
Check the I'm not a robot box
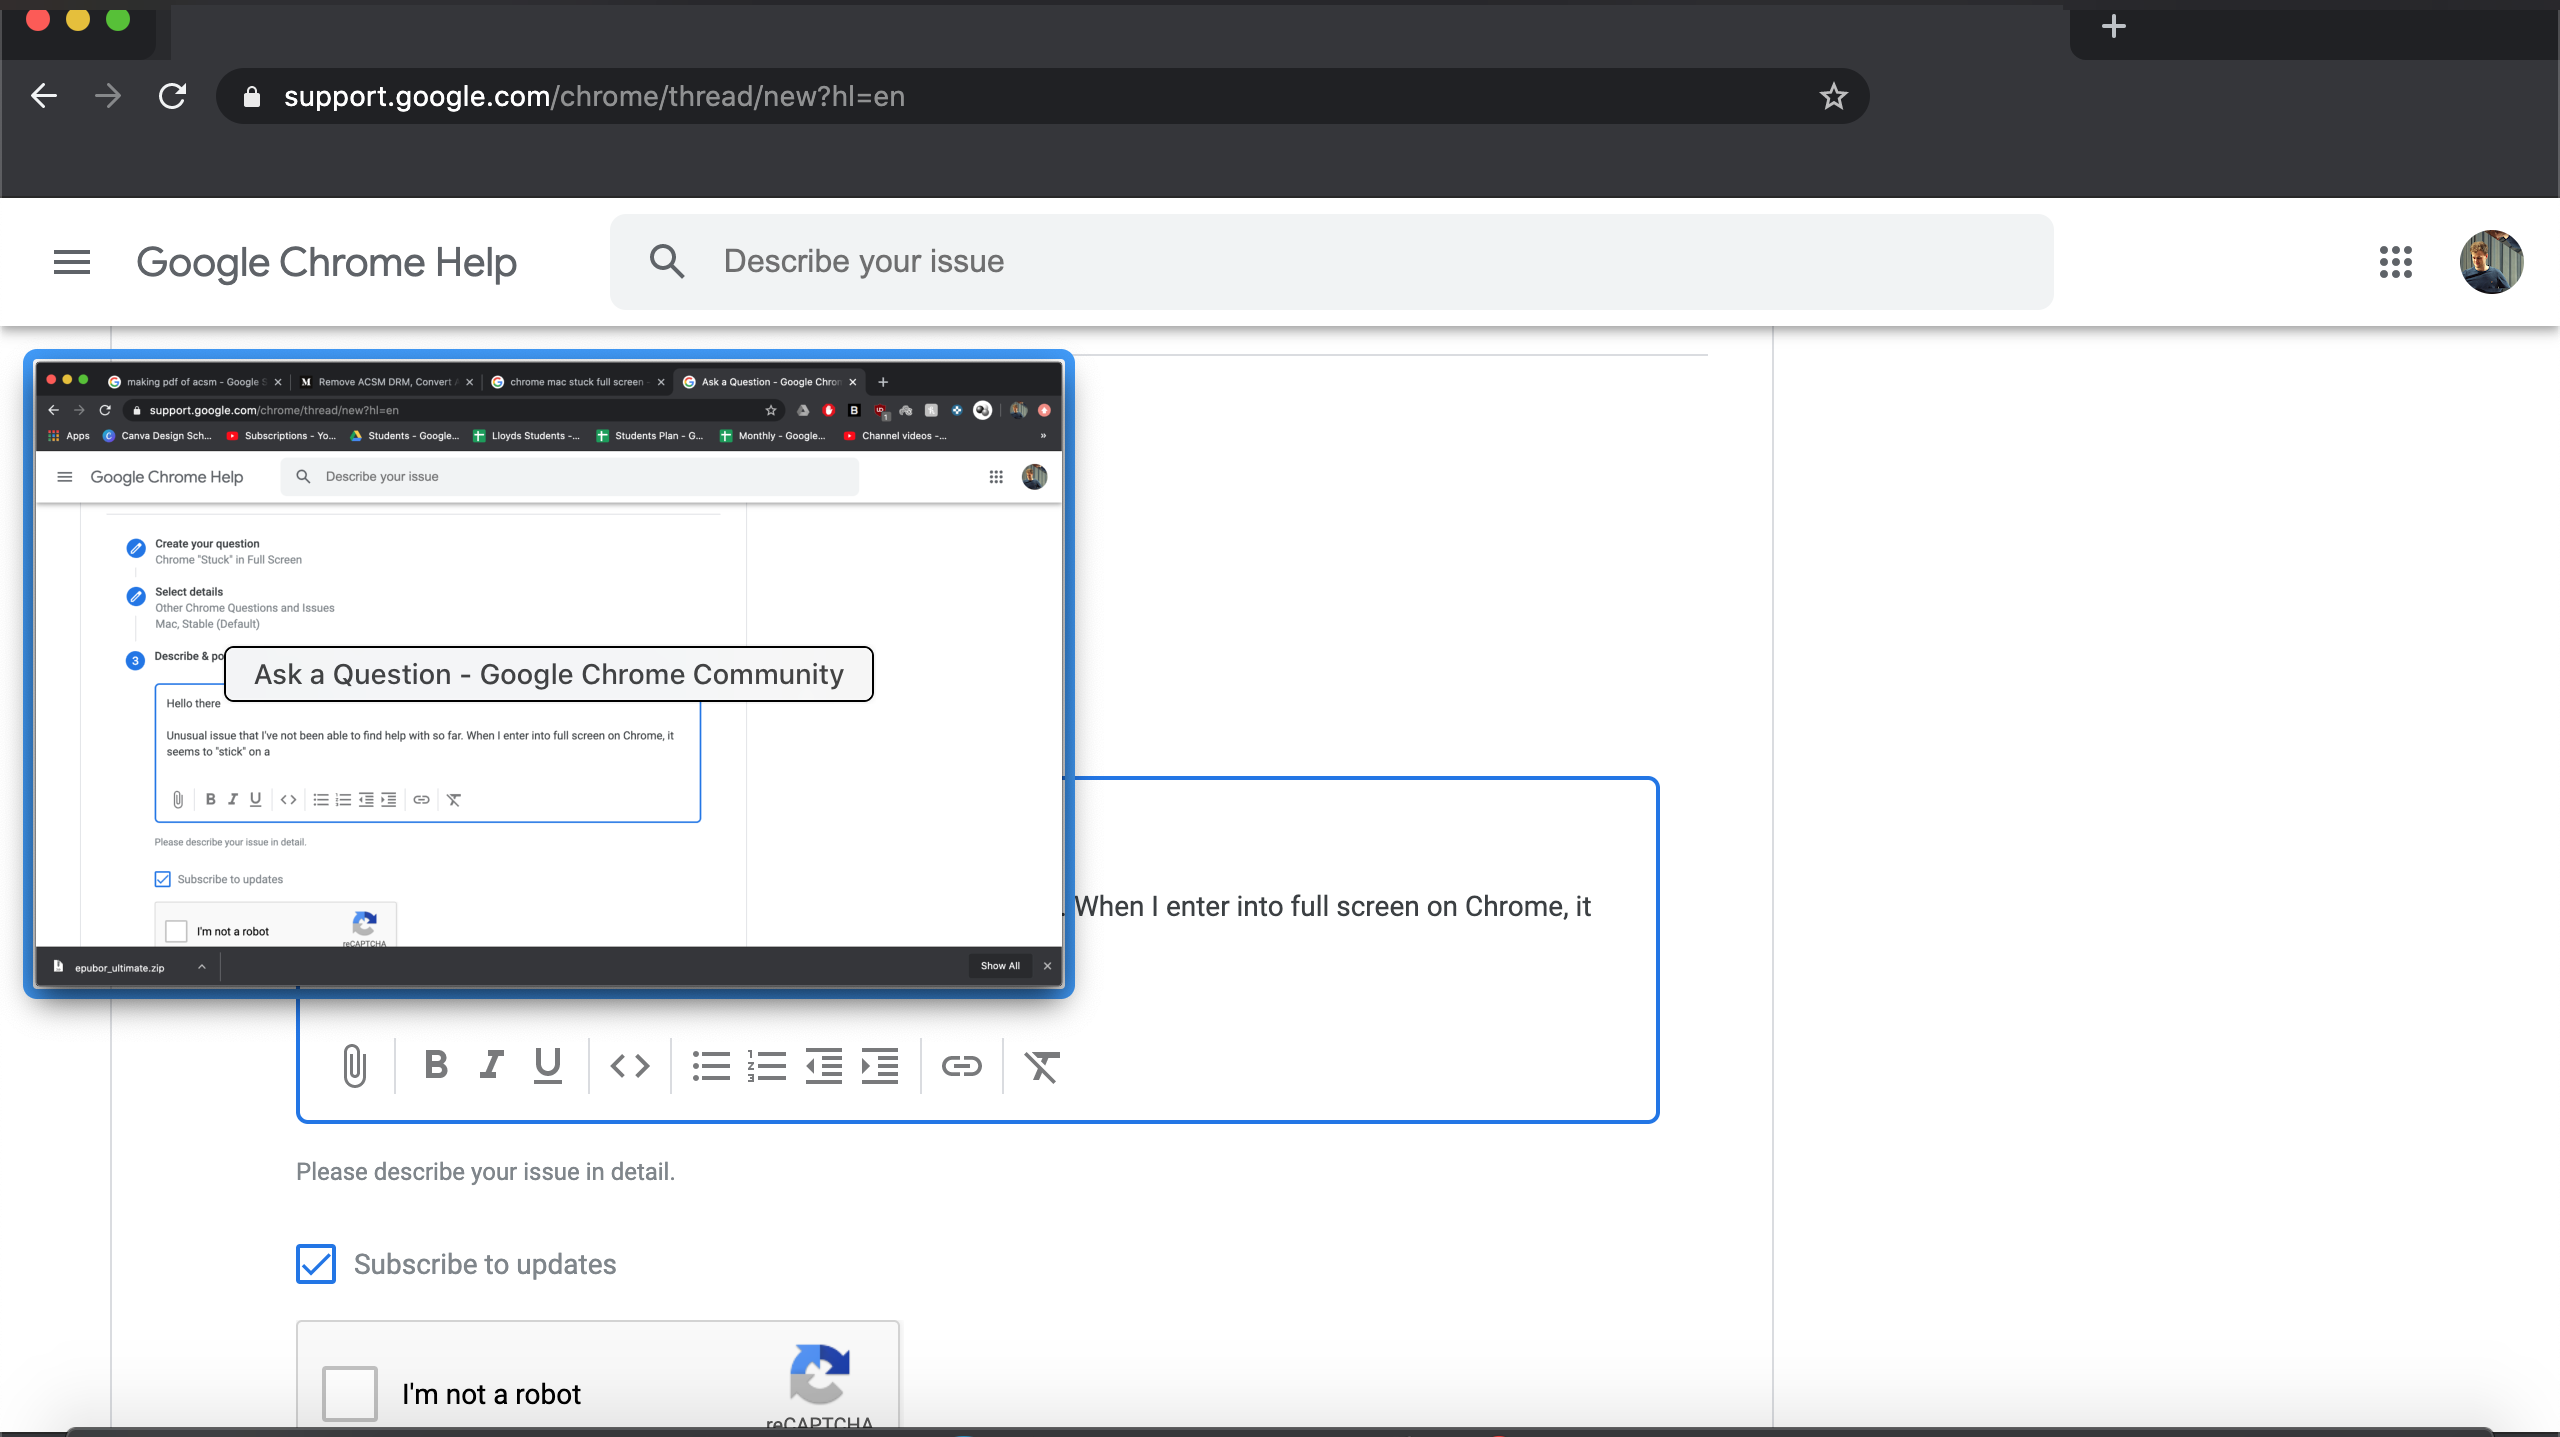pyautogui.click(x=350, y=1393)
